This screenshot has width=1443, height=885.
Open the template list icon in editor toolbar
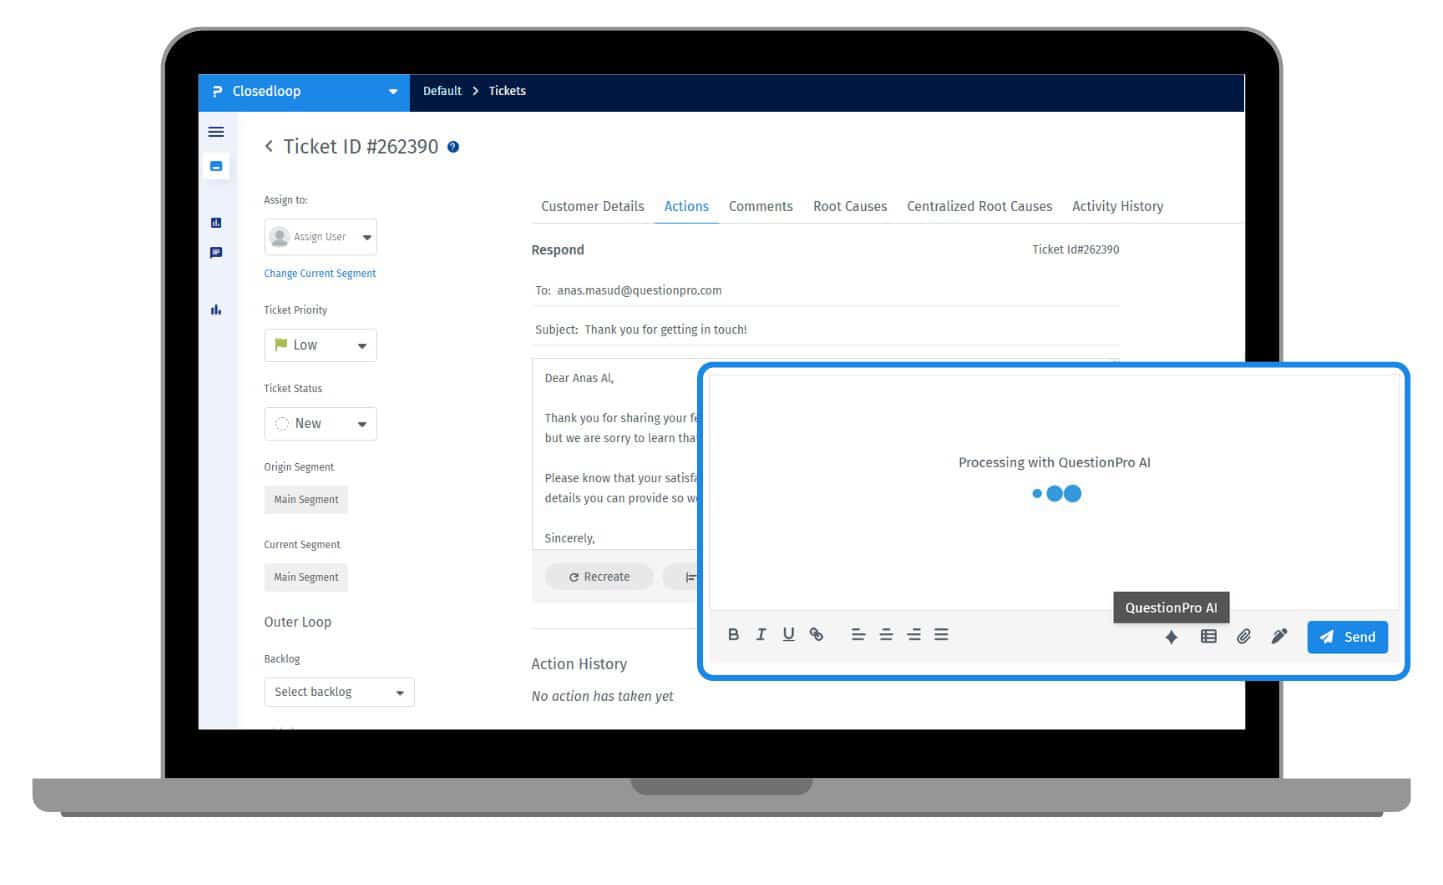1208,636
